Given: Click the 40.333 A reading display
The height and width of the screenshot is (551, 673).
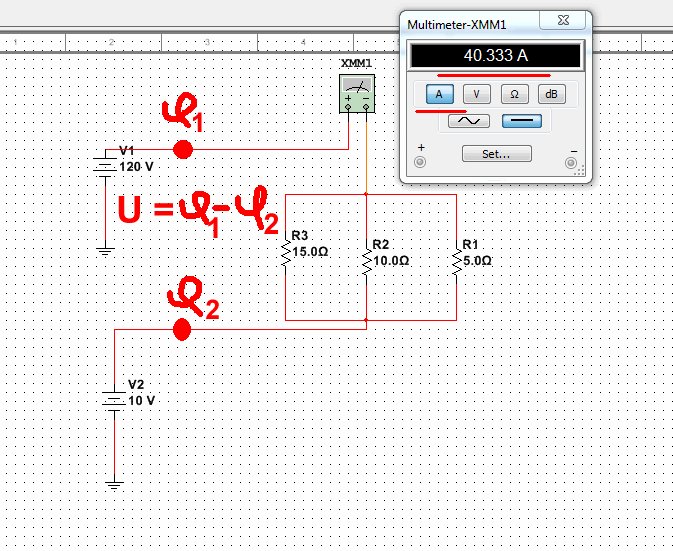Looking at the screenshot, I should (496, 55).
